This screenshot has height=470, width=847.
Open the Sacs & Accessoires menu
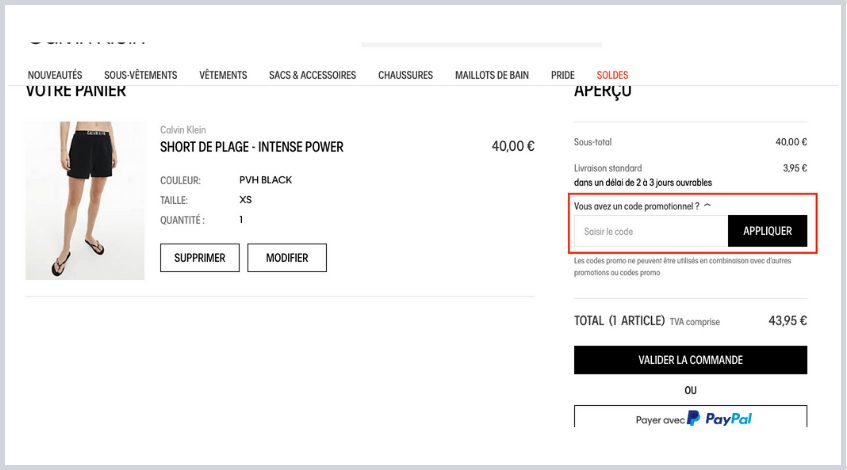tap(312, 75)
